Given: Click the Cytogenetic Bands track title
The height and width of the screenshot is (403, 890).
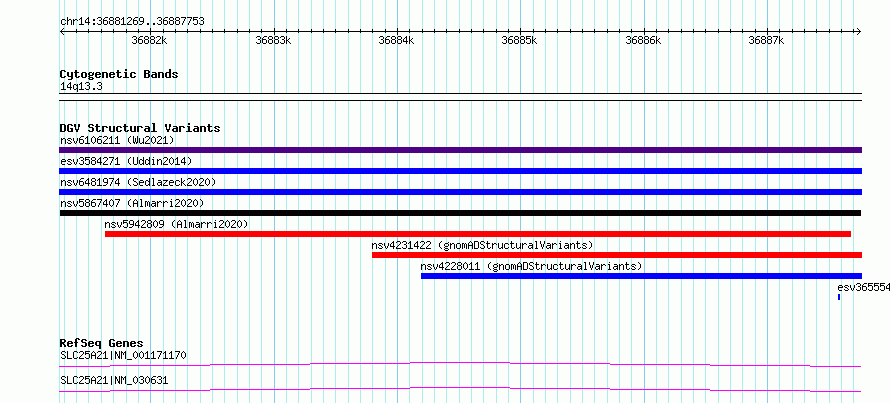Looking at the screenshot, I should [119, 74].
